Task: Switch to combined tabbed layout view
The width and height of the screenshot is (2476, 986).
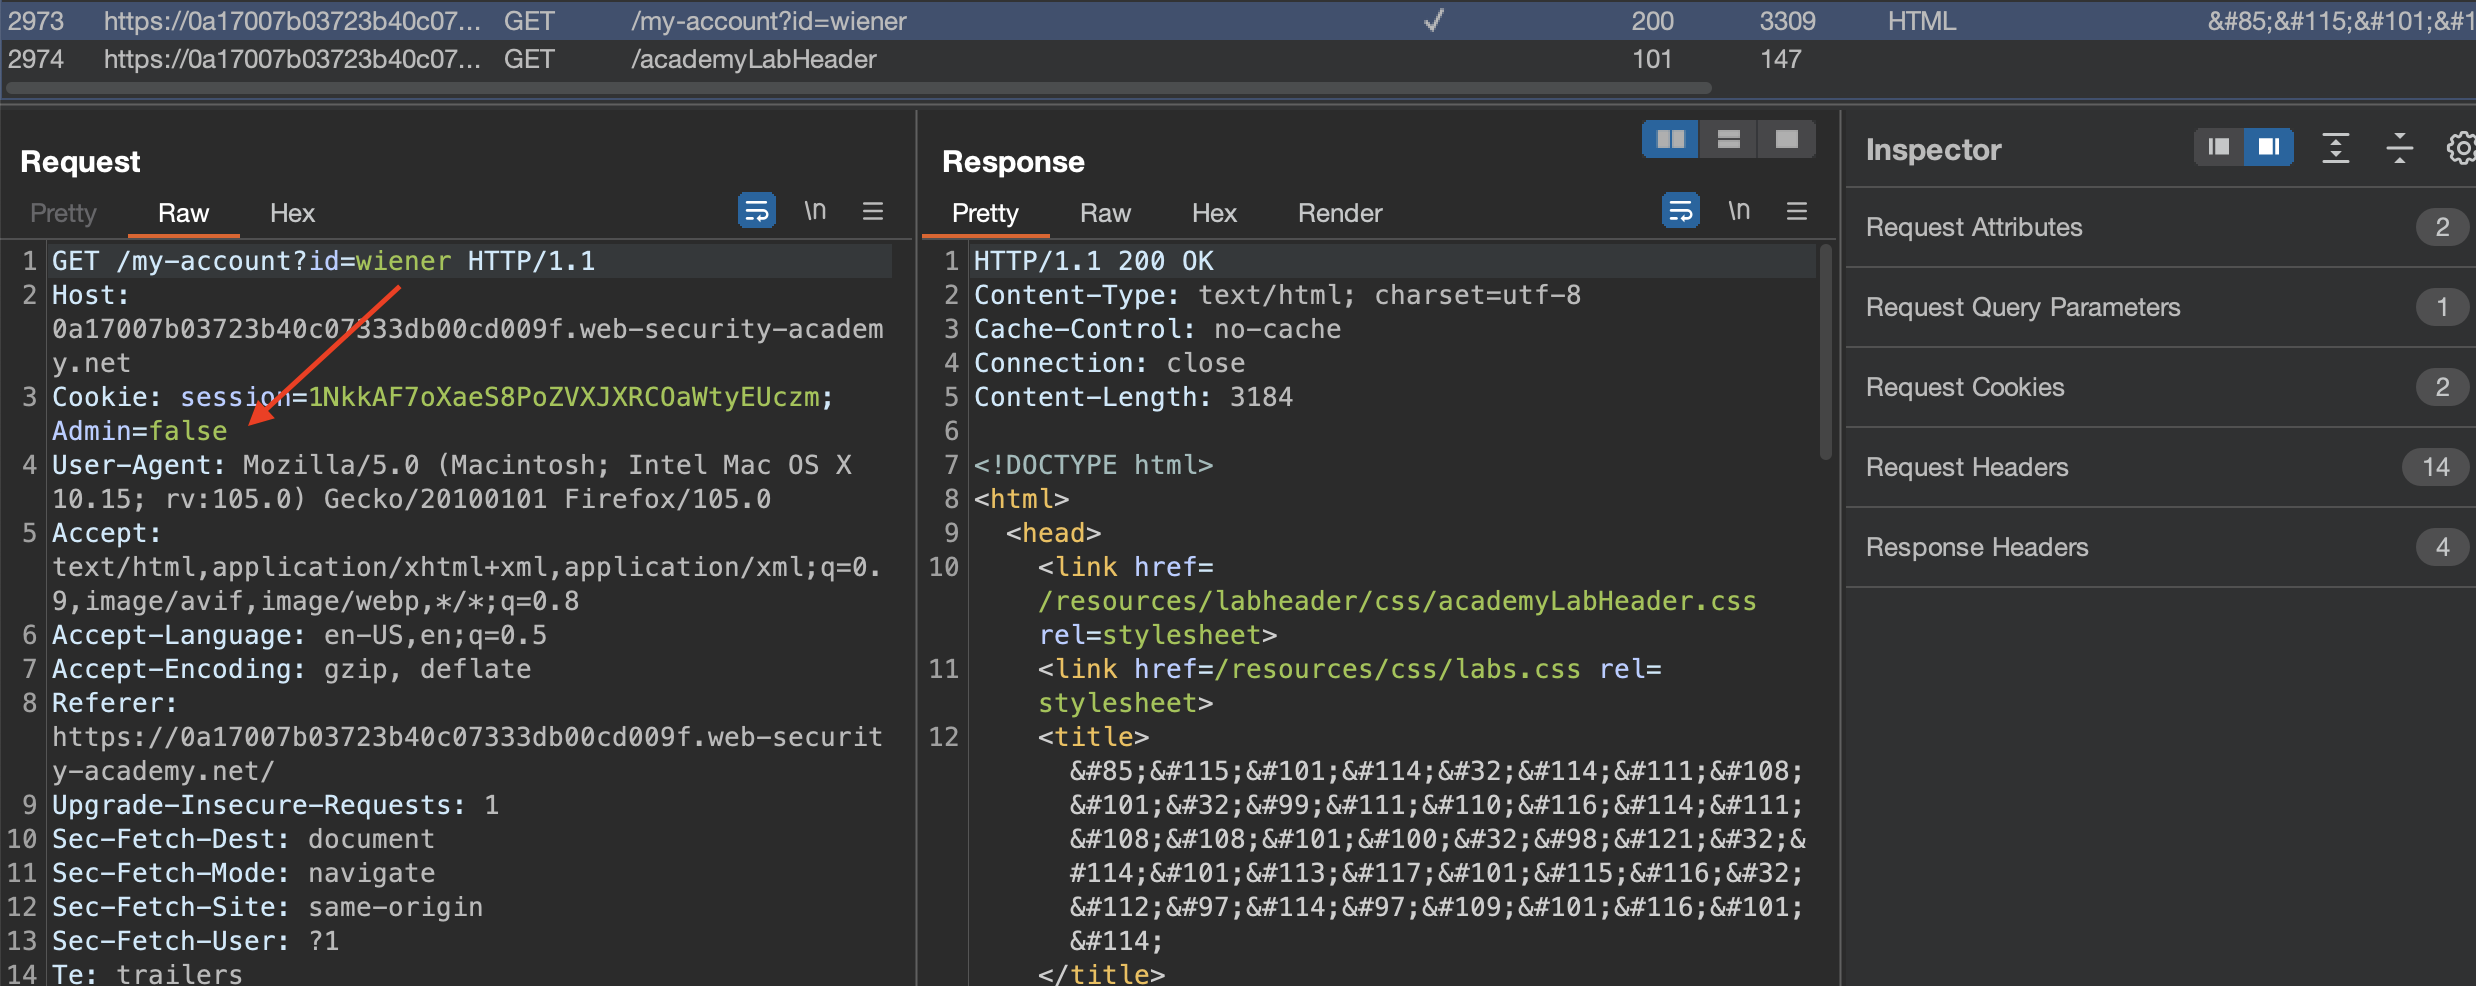Action: 1787,139
